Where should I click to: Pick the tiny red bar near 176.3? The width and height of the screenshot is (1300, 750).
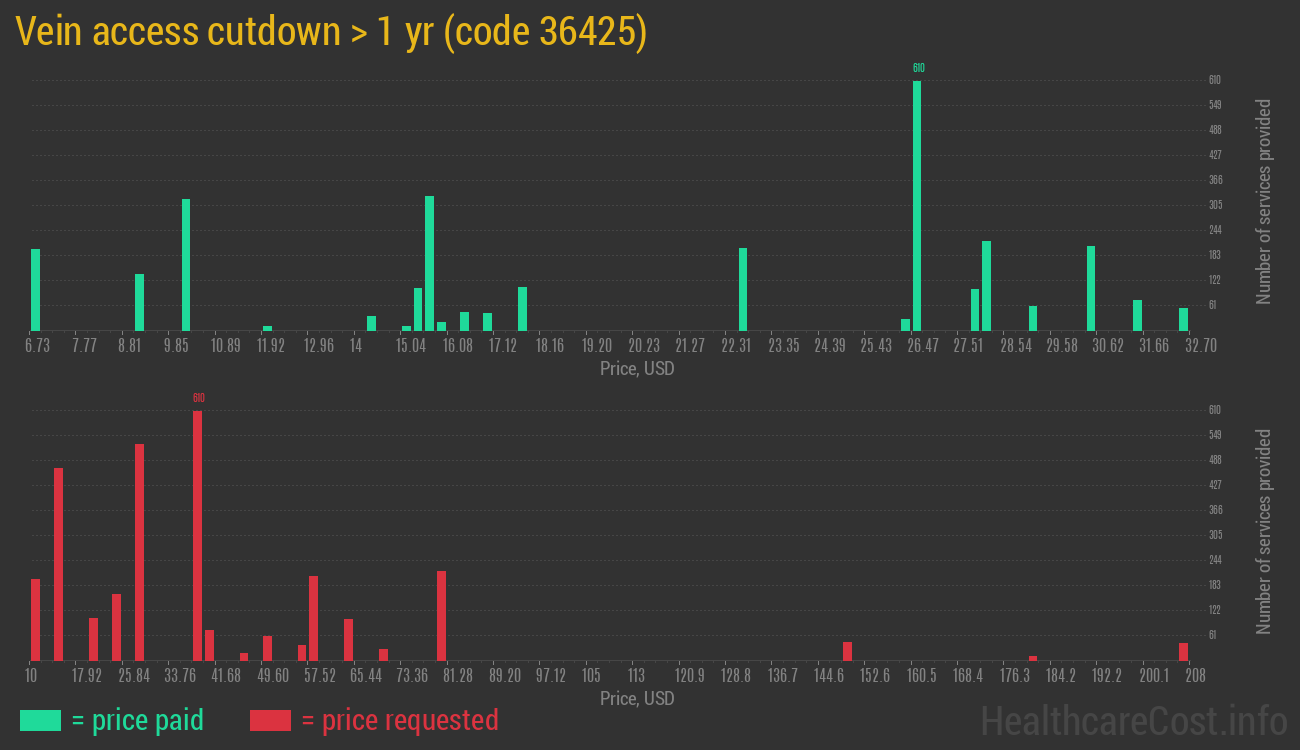[x=1033, y=658]
